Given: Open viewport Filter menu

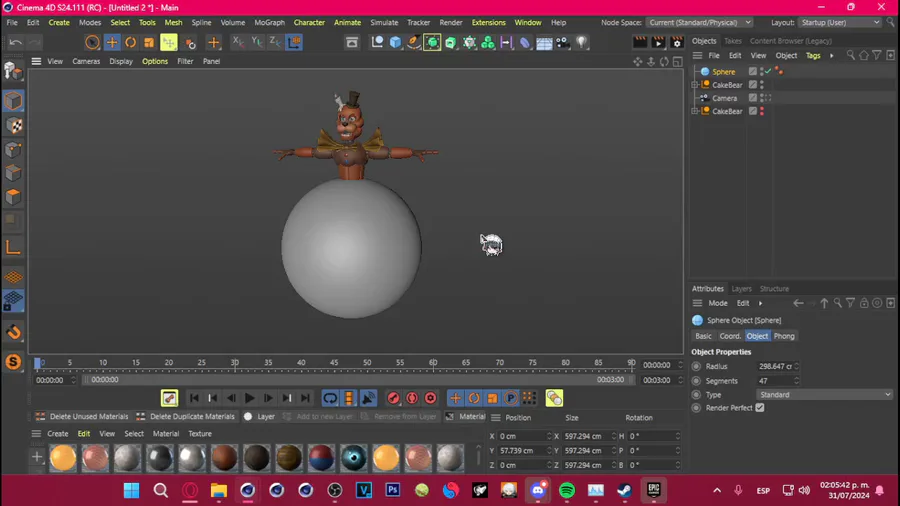Looking at the screenshot, I should [x=185, y=61].
